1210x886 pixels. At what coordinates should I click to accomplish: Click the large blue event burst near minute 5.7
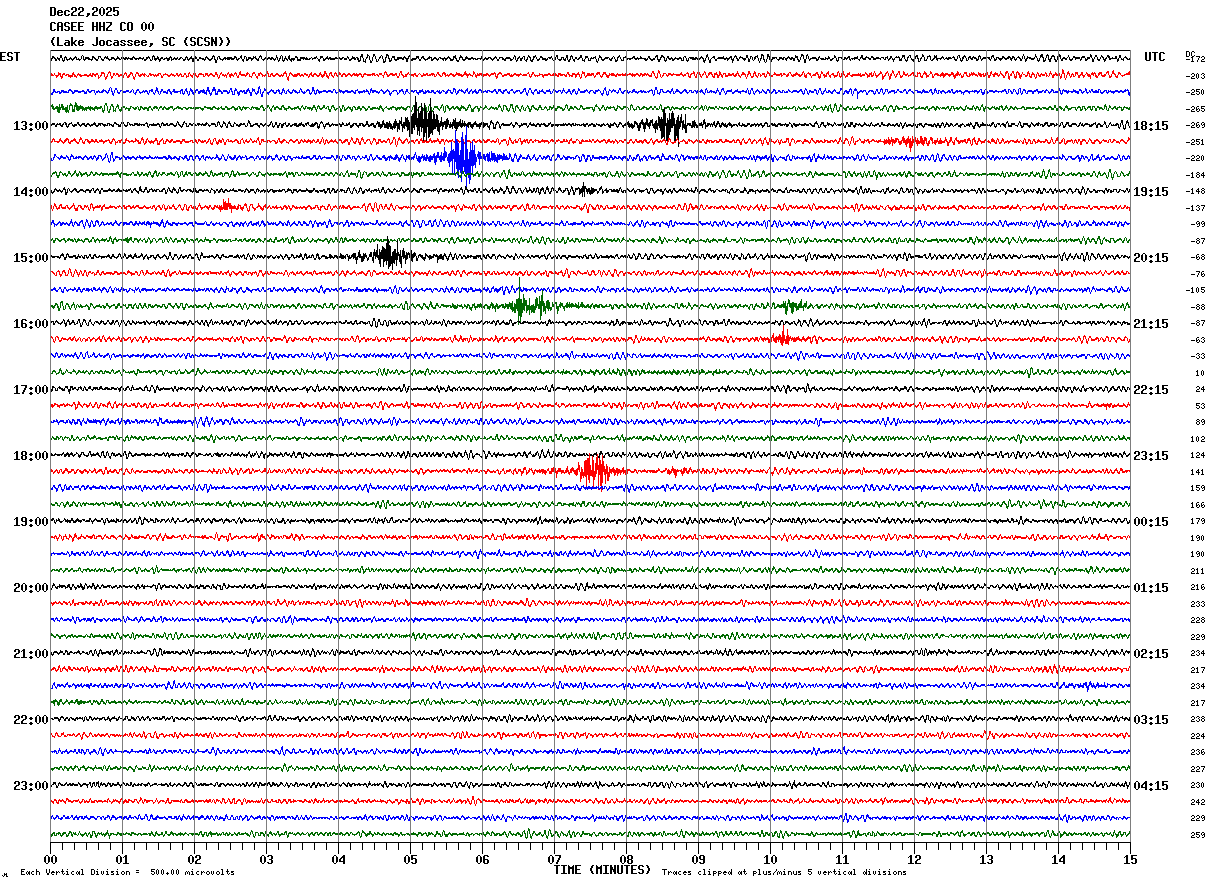click(x=462, y=157)
